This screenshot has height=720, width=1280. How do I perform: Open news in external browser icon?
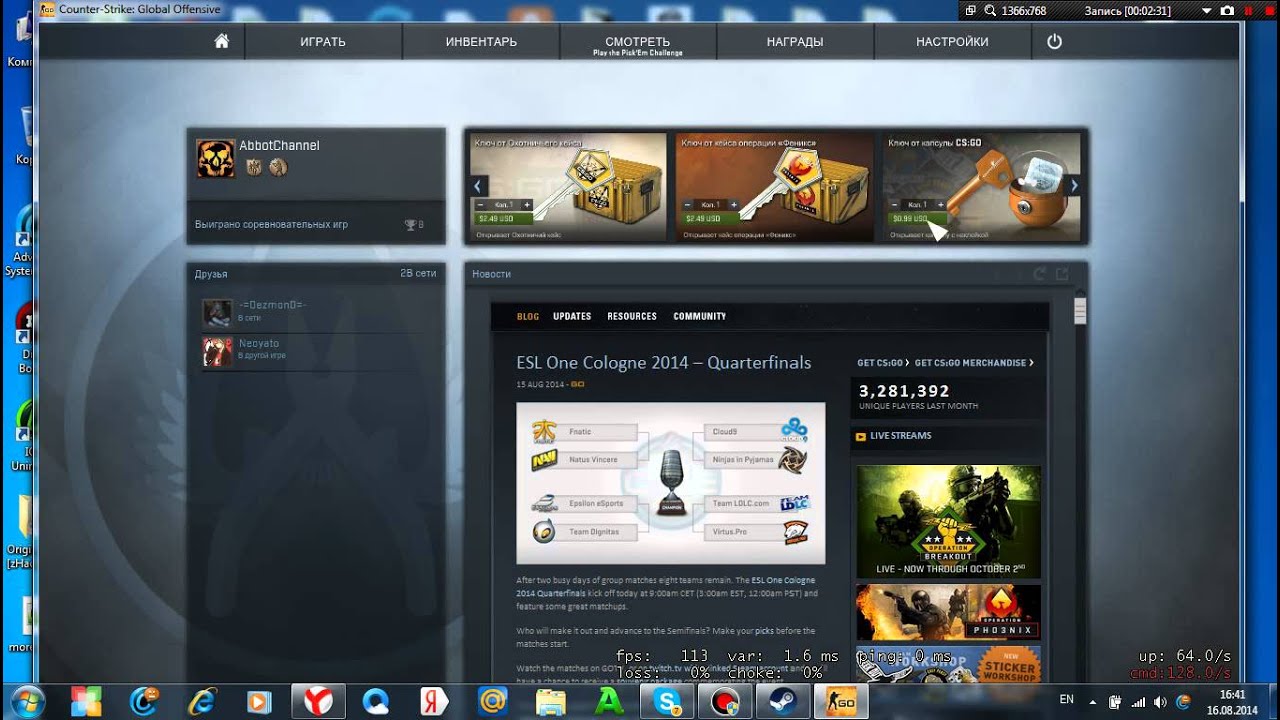point(1062,274)
